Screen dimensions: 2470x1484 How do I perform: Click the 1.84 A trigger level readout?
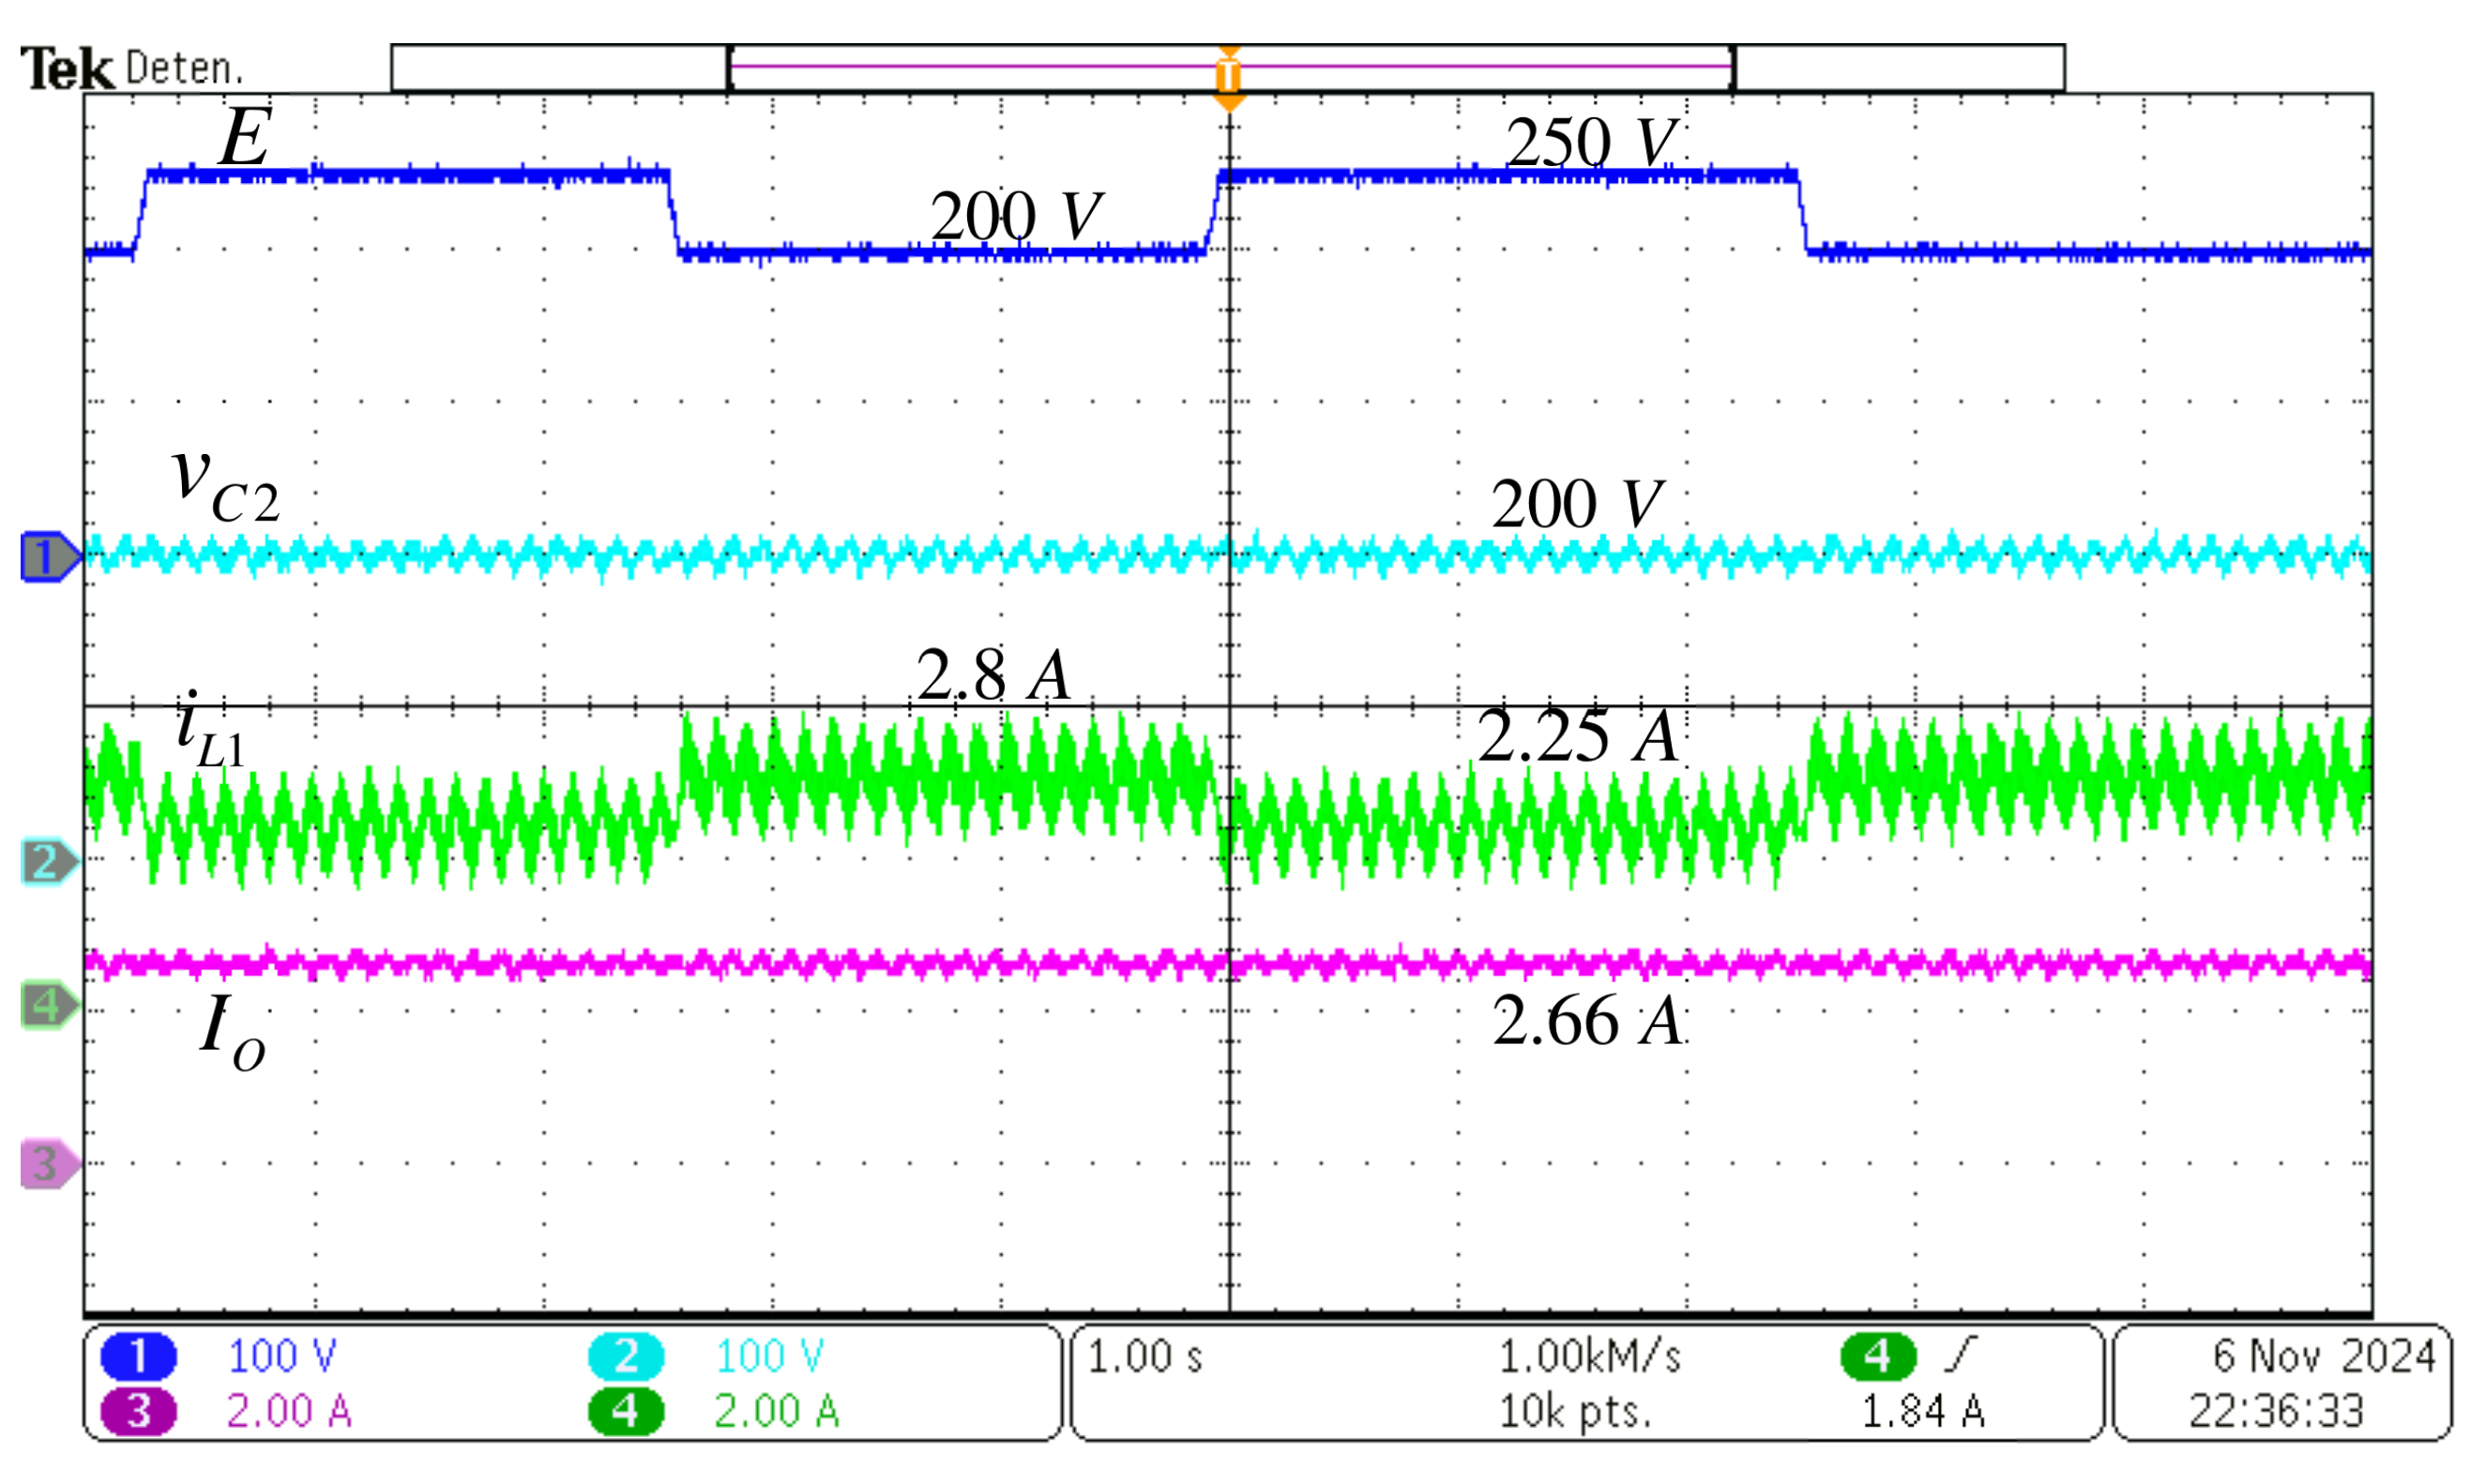coord(1923,1412)
